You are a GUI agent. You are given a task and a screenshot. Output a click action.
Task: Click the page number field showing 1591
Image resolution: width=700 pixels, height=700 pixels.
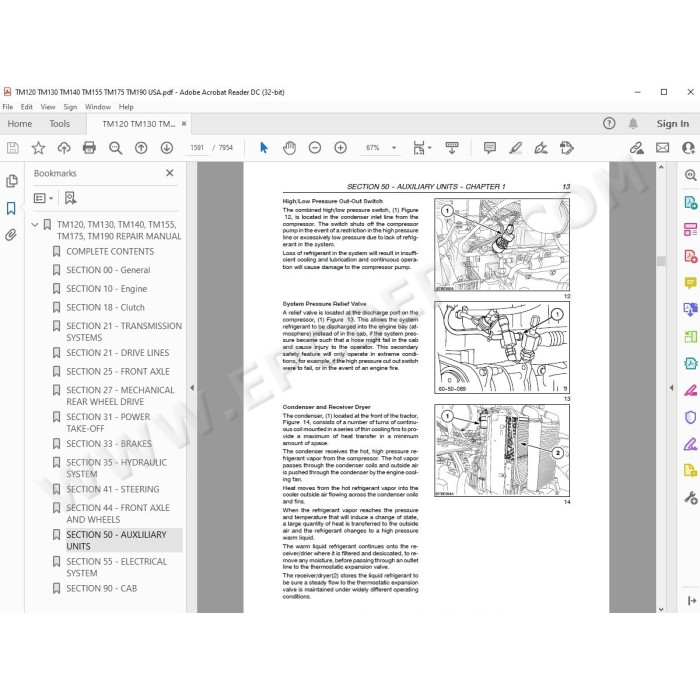(197, 148)
